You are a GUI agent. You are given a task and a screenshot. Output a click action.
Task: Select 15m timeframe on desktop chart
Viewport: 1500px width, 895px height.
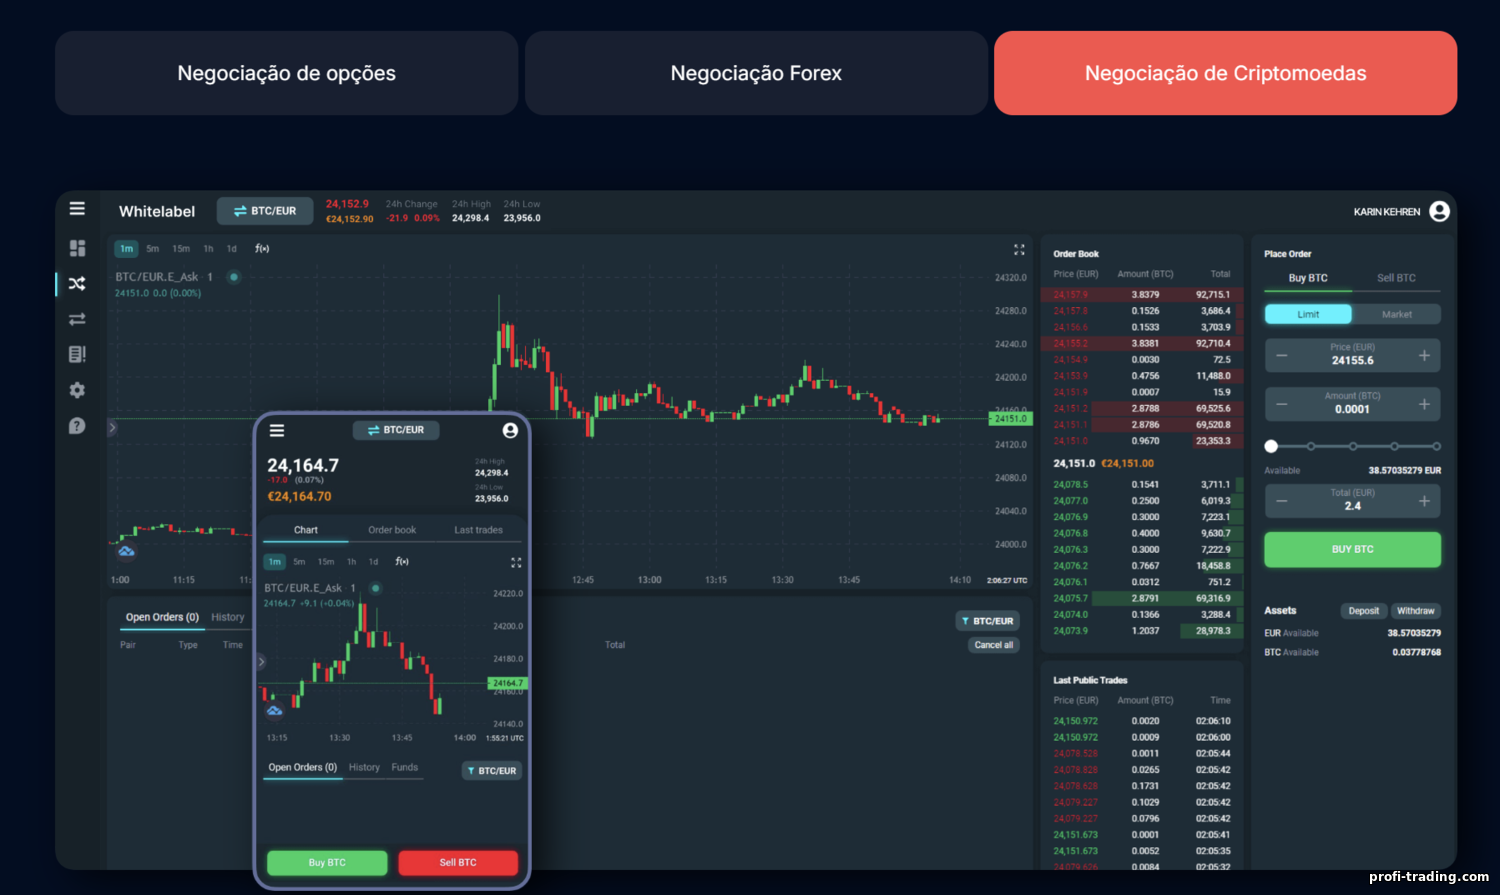coord(181,249)
